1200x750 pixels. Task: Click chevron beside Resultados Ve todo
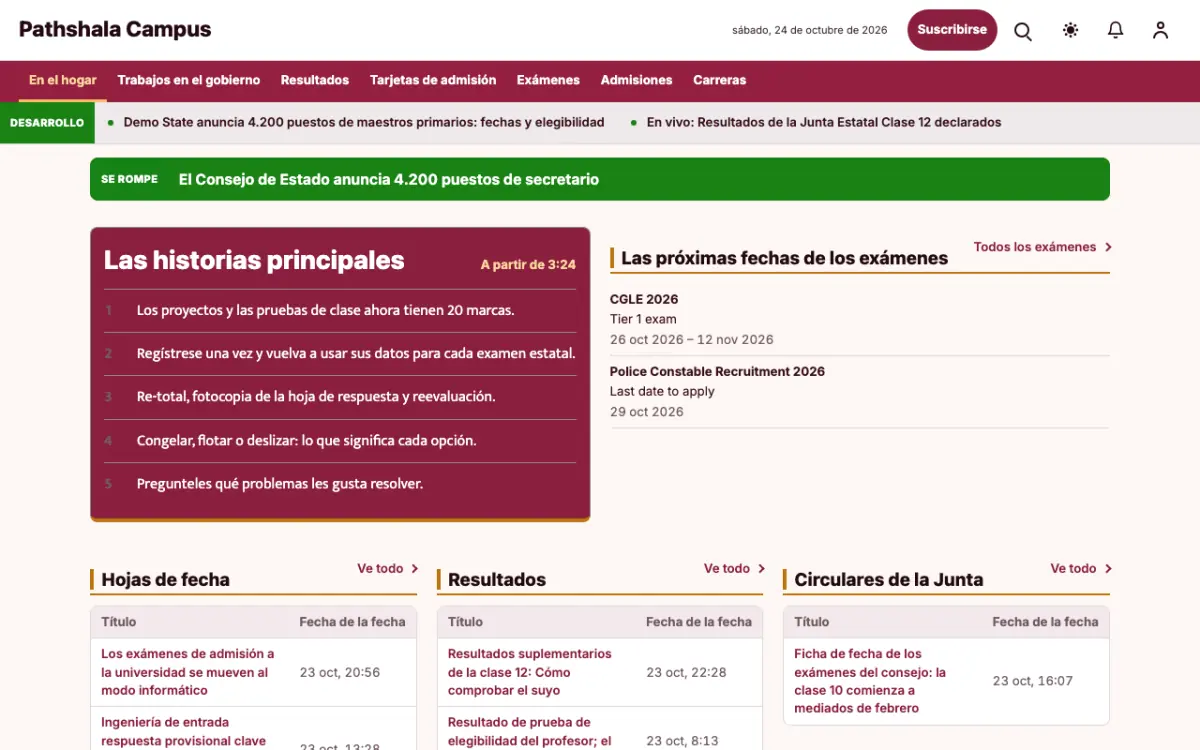pos(761,569)
